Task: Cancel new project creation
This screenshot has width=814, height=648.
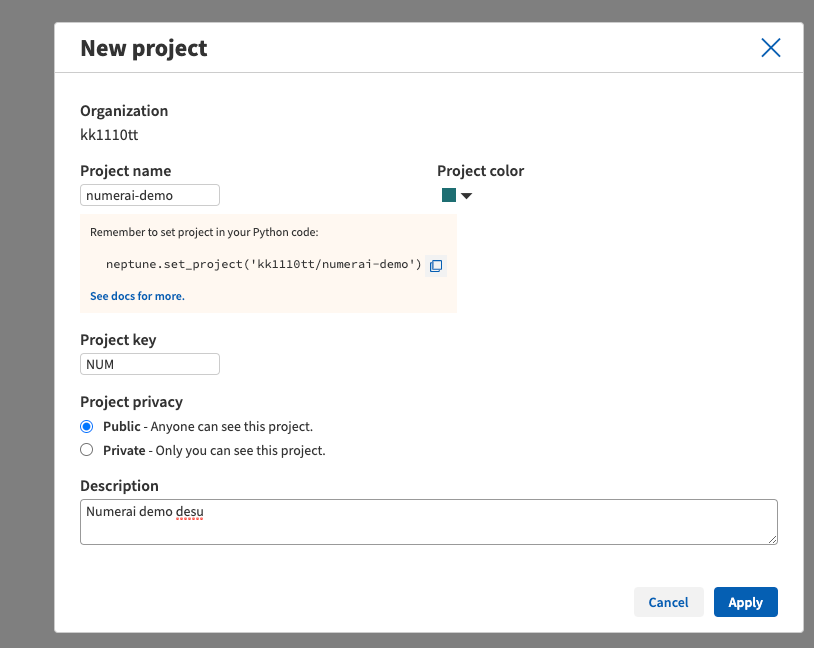Action: point(669,602)
